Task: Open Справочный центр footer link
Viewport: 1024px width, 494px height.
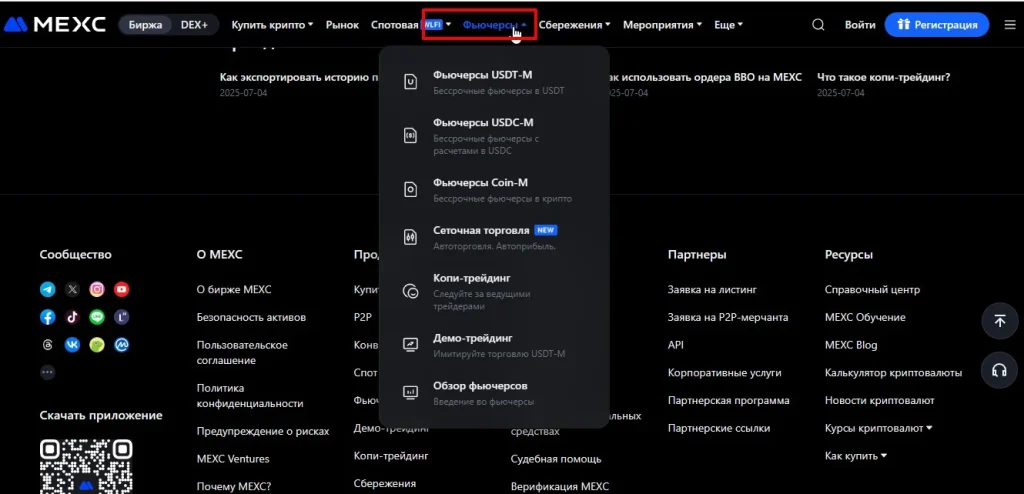Action: coord(872,289)
